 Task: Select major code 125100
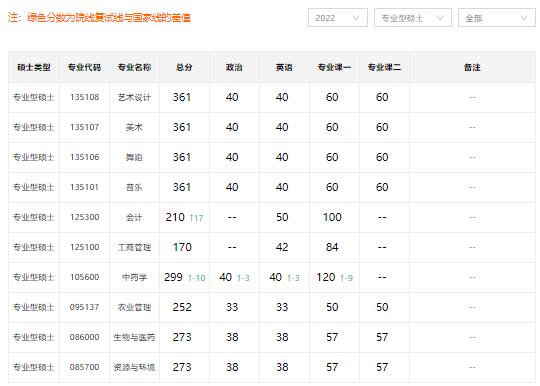point(84,247)
